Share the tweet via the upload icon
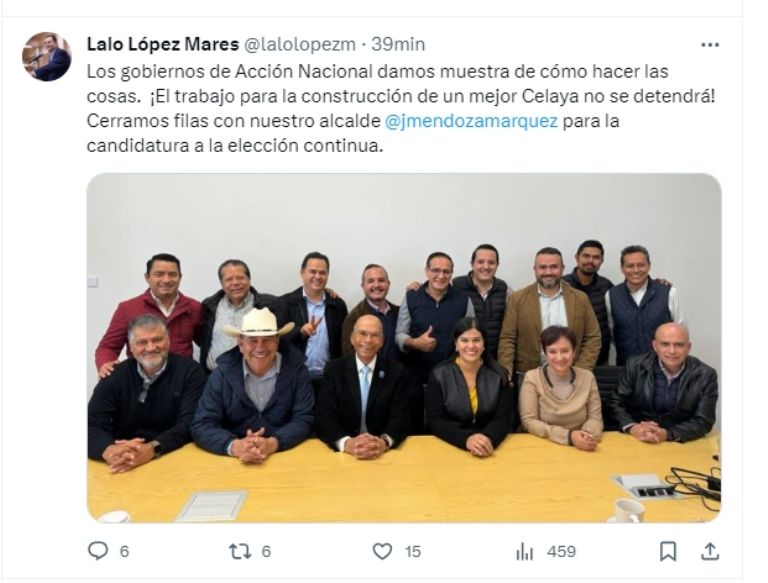768x583 pixels. coord(710,551)
